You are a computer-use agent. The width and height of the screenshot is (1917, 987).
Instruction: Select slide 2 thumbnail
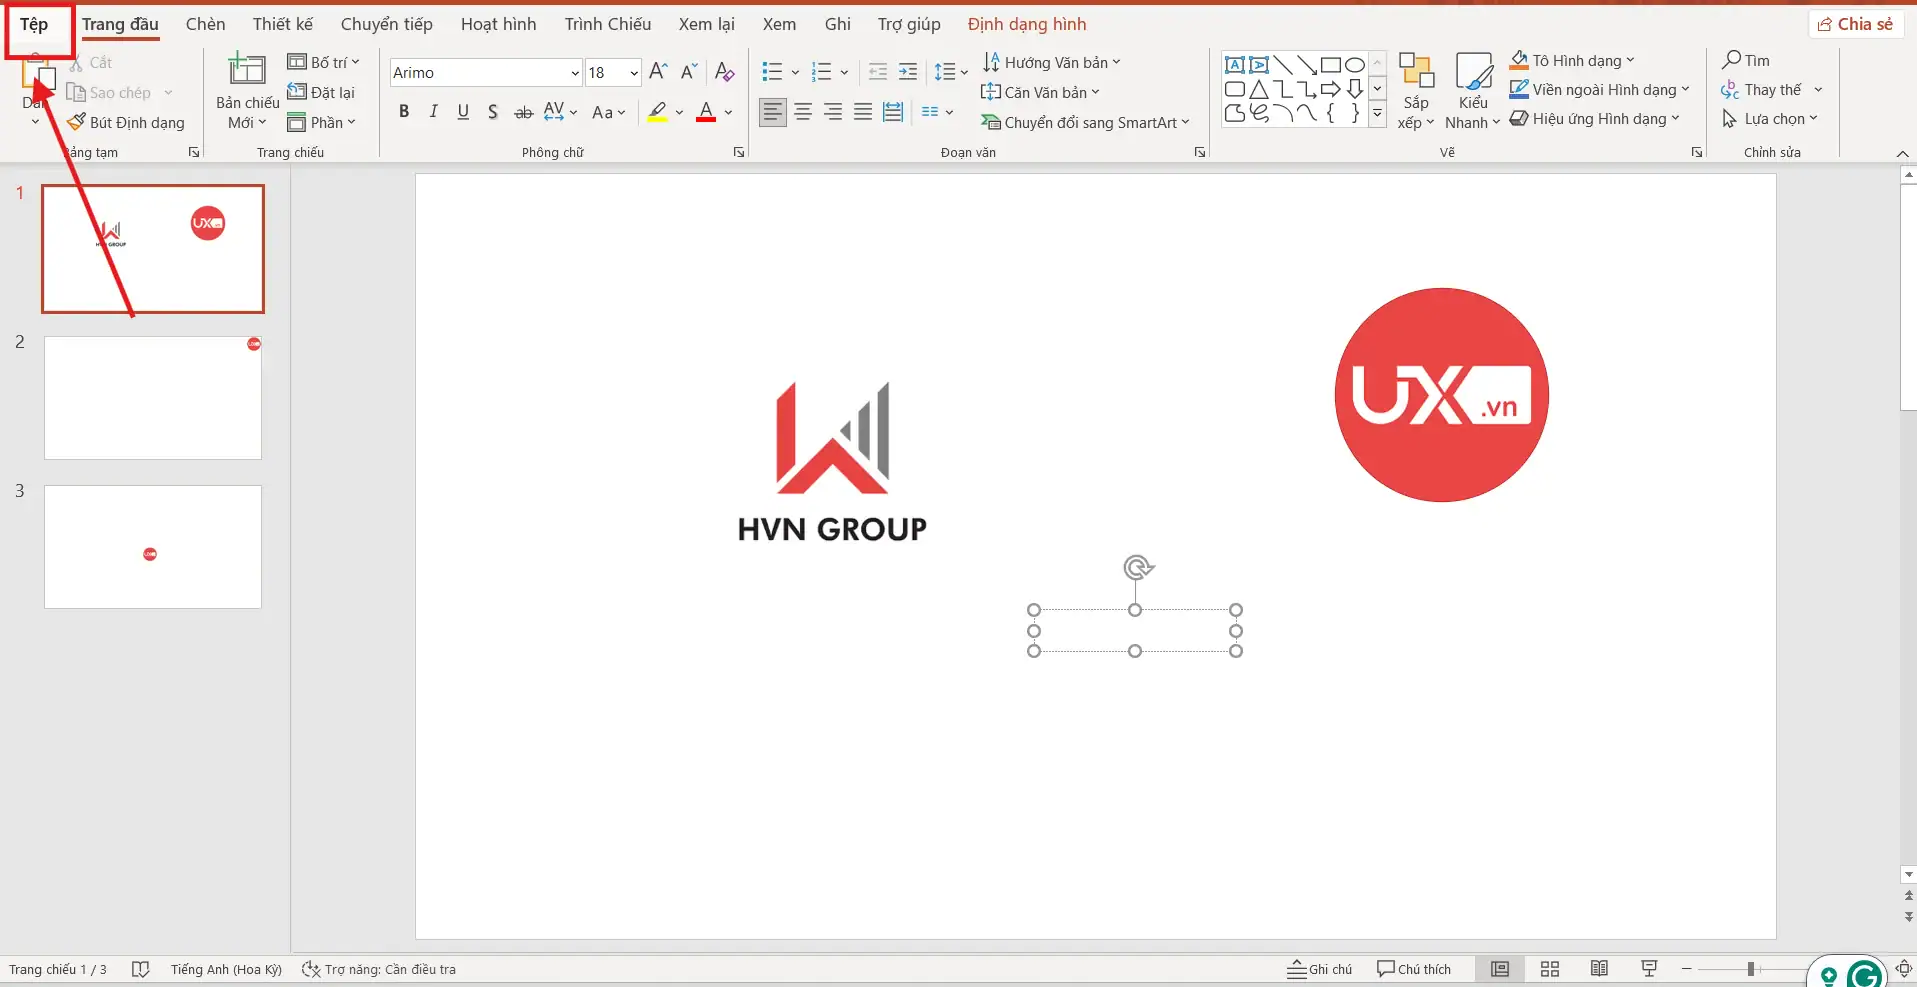[x=153, y=398]
